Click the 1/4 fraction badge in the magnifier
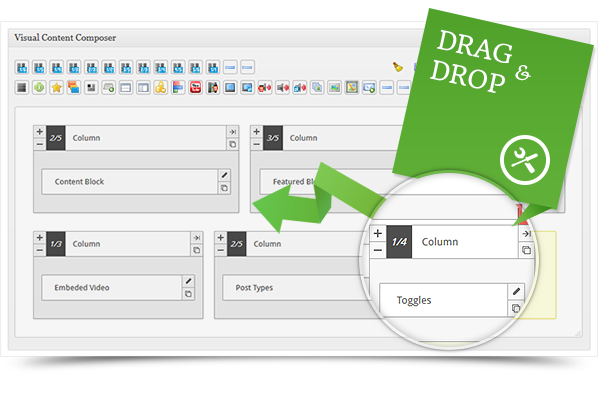The image size is (600, 394). 399,242
